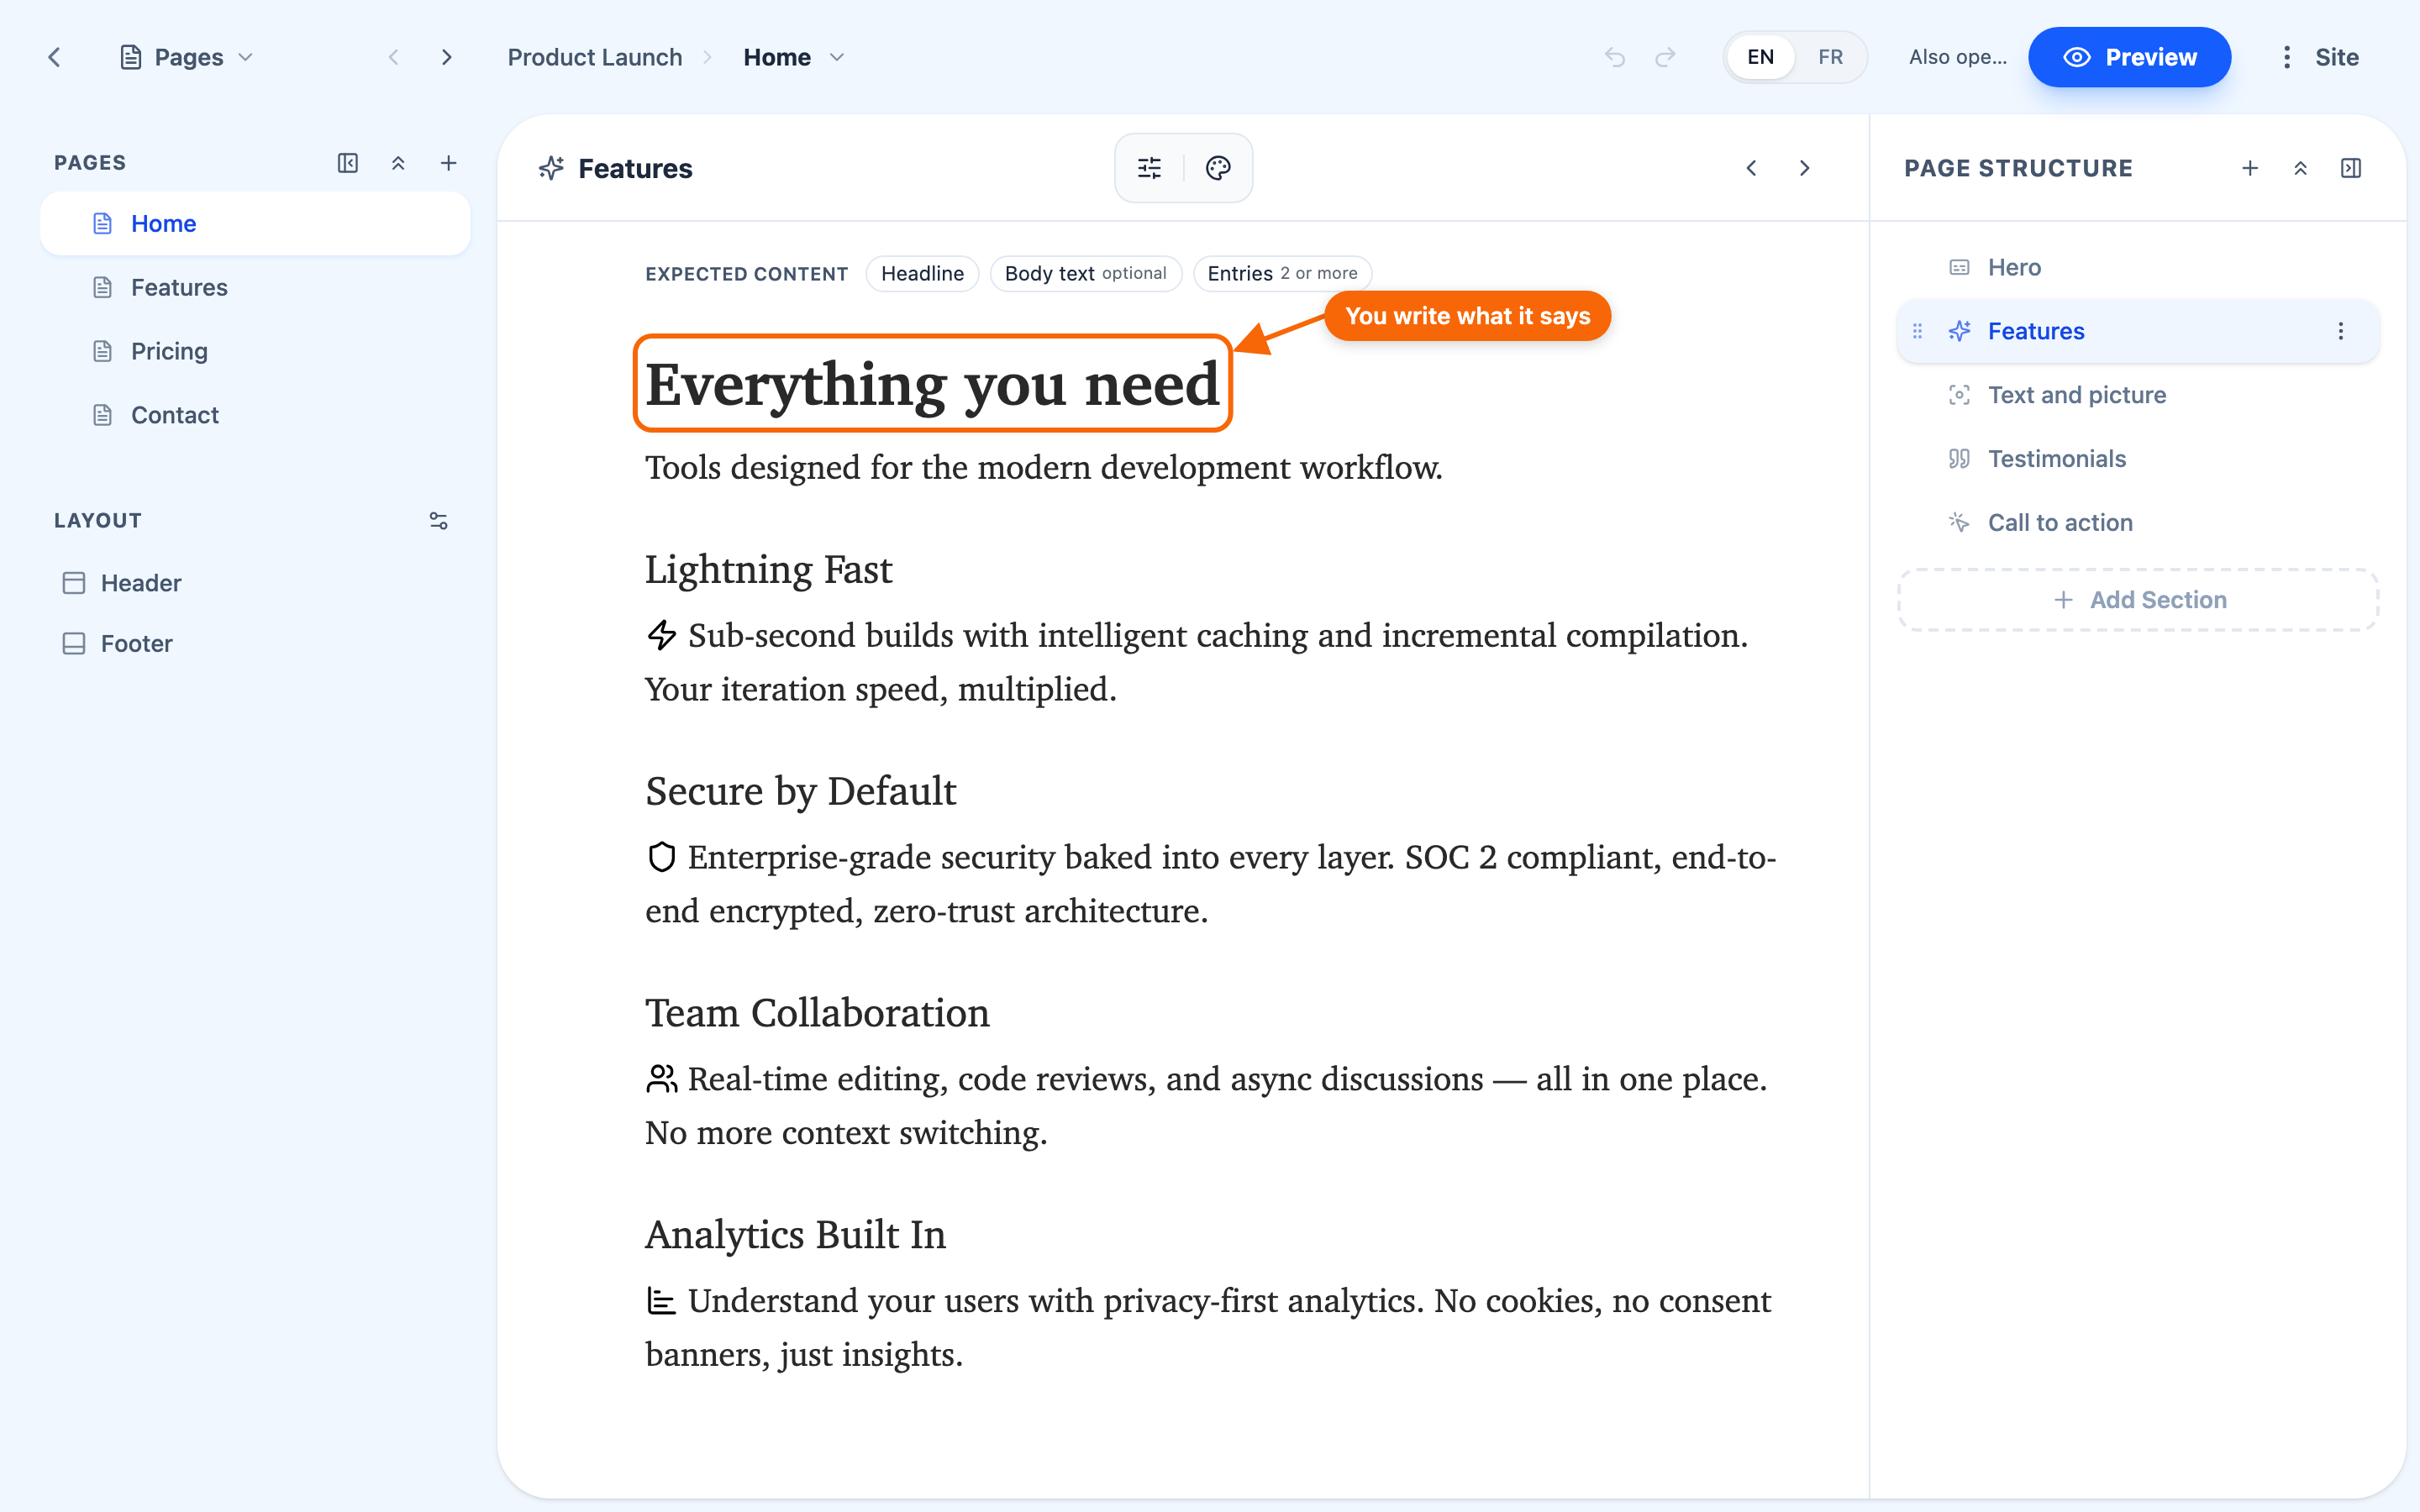Viewport: 2420px width, 1512px height.
Task: Go to next section chevron
Action: tap(1804, 168)
